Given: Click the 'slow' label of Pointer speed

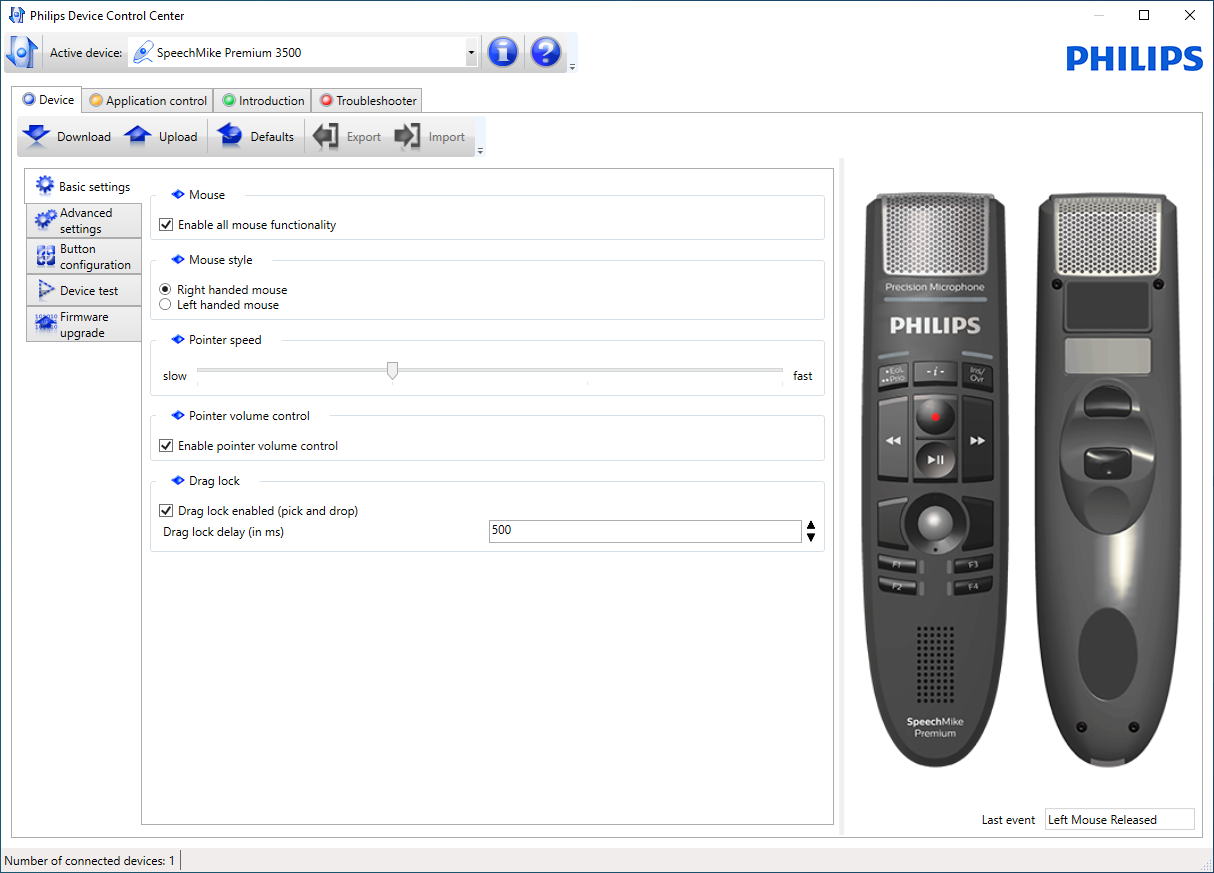Looking at the screenshot, I should click(x=175, y=376).
